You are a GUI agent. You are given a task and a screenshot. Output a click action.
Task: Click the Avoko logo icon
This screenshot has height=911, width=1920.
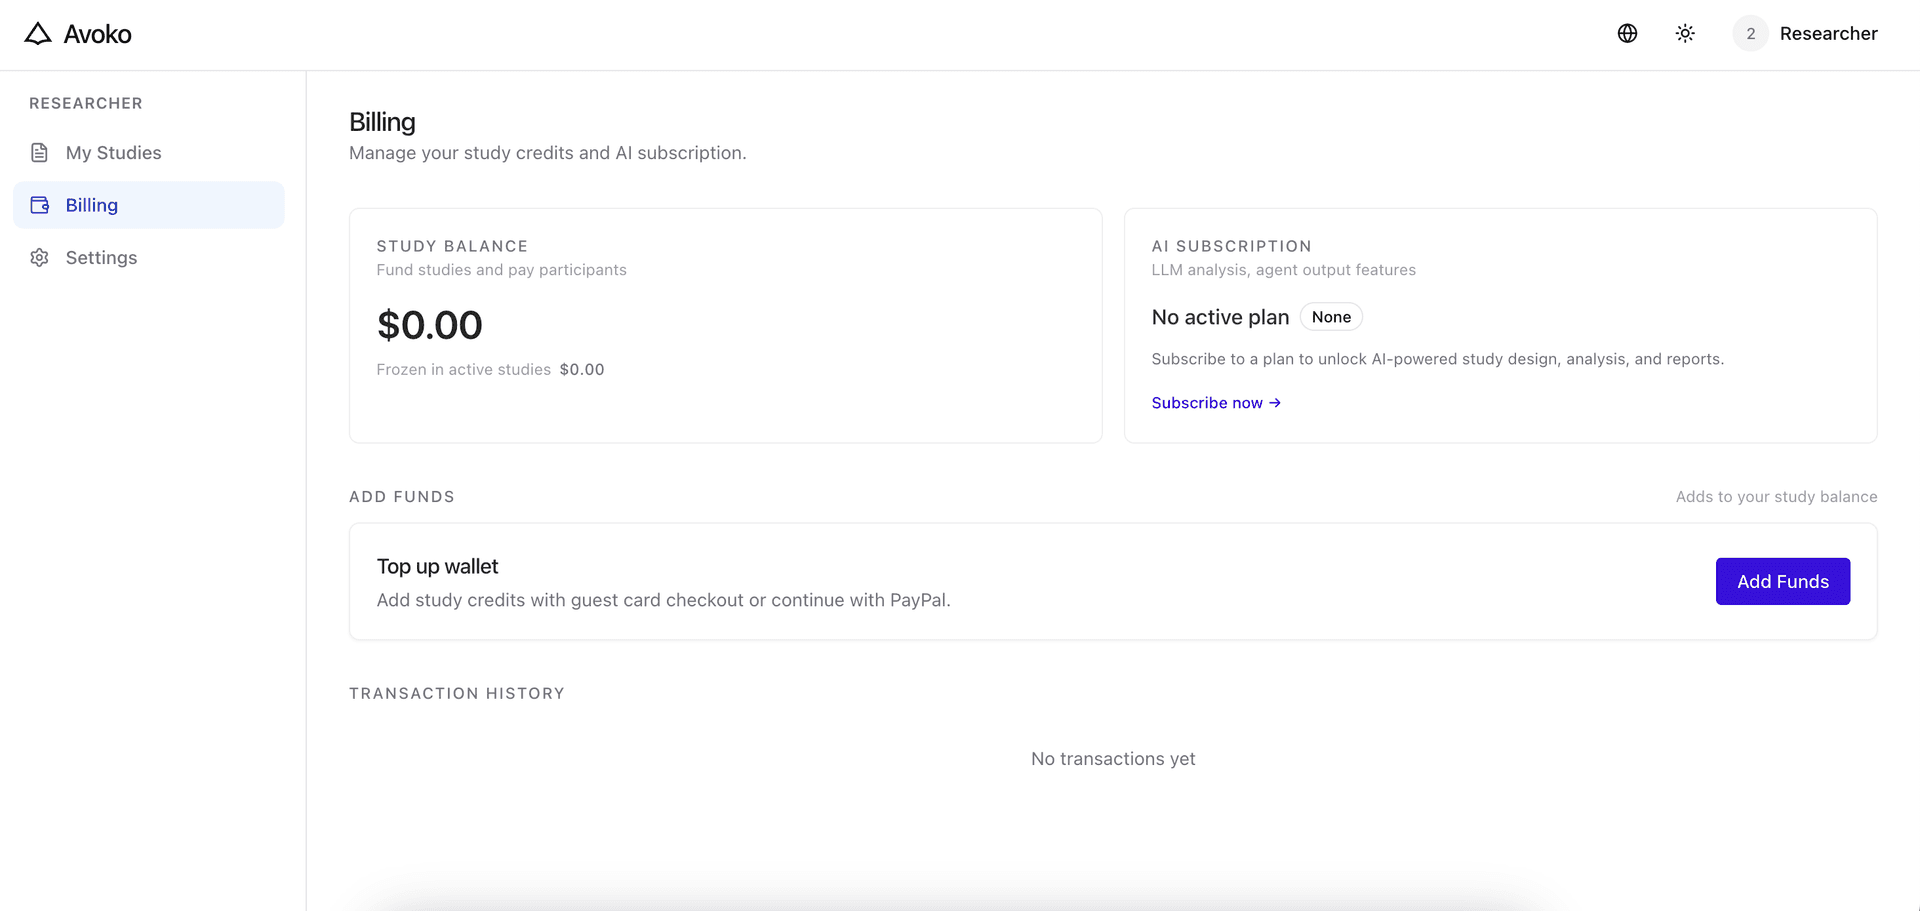pyautogui.click(x=38, y=33)
